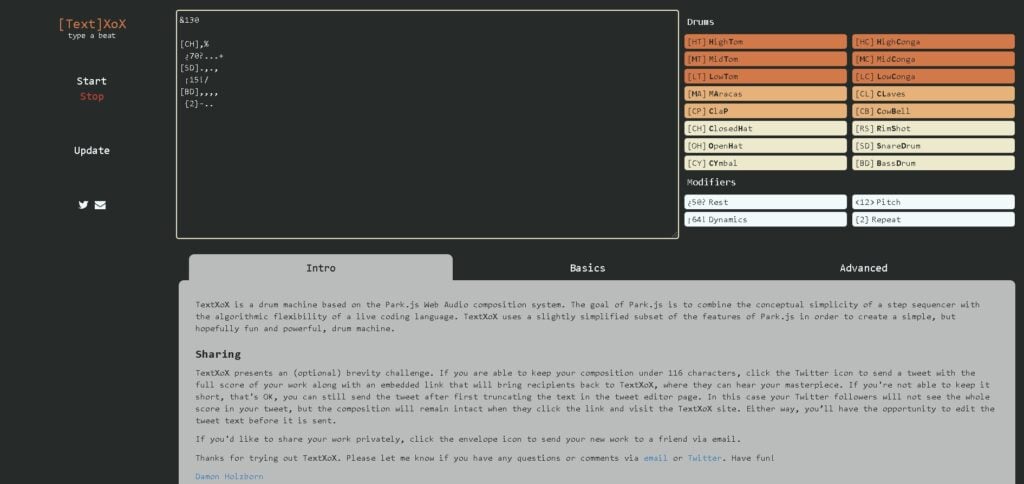Click the Twitter share icon

[x=84, y=205]
